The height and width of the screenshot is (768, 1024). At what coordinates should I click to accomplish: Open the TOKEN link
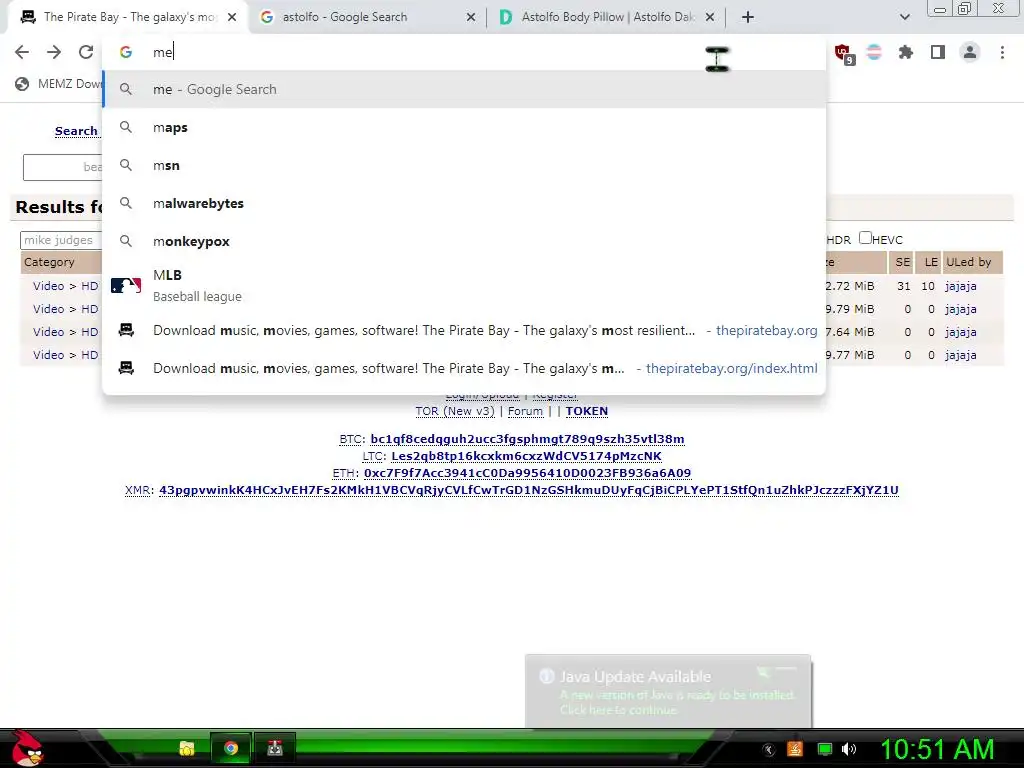point(586,411)
